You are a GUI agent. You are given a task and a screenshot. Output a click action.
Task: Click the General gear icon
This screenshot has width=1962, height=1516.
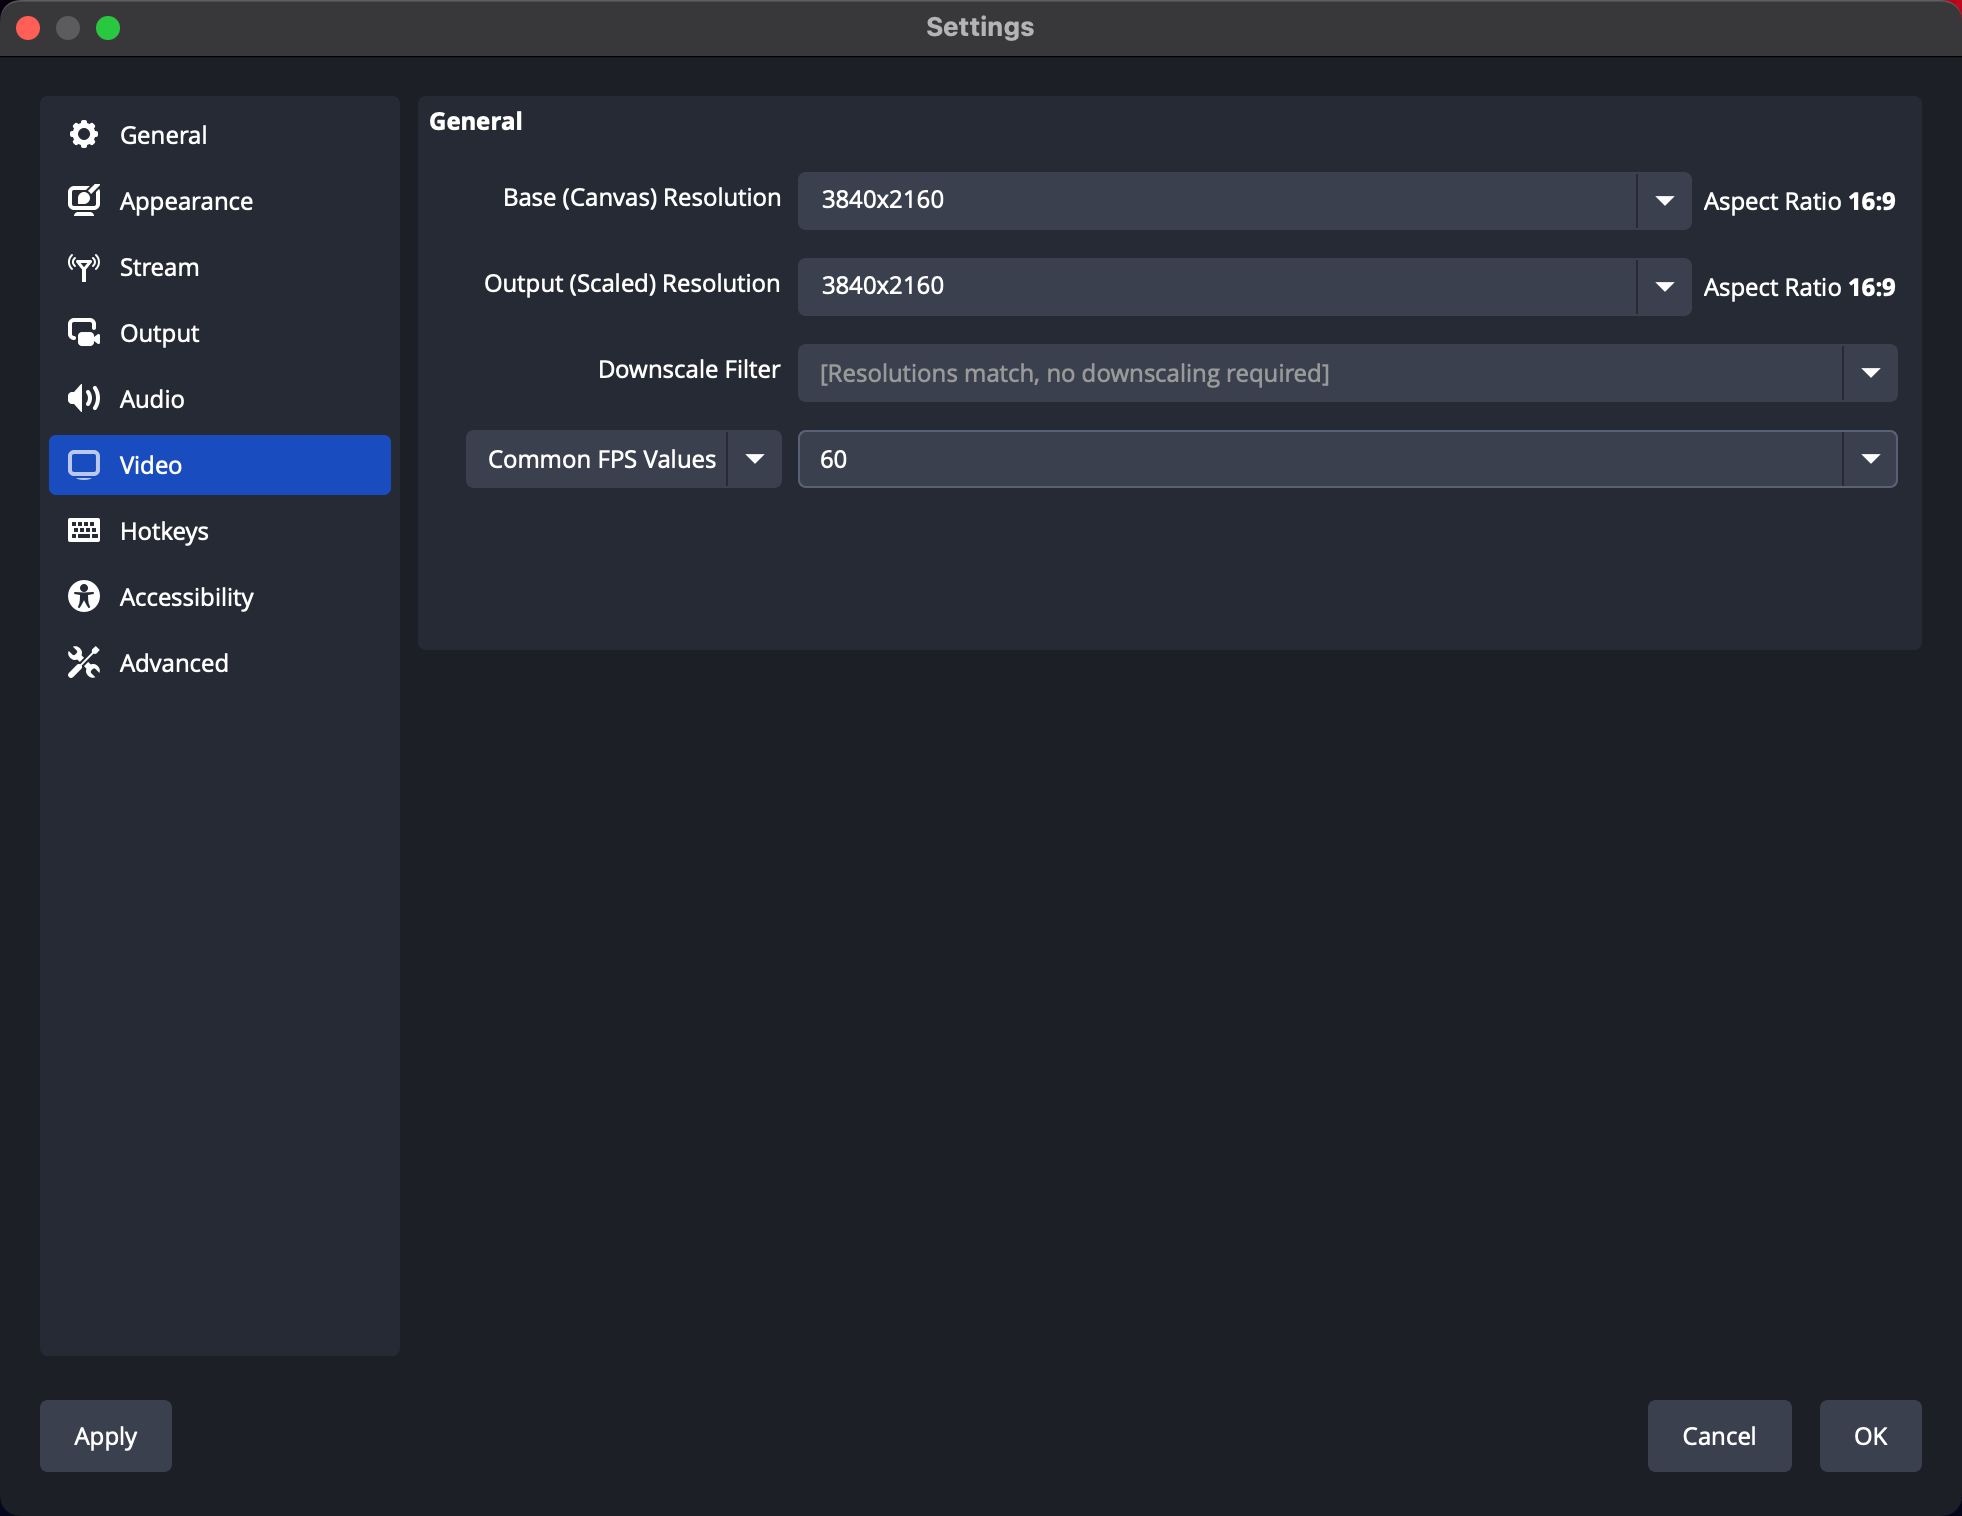[84, 134]
